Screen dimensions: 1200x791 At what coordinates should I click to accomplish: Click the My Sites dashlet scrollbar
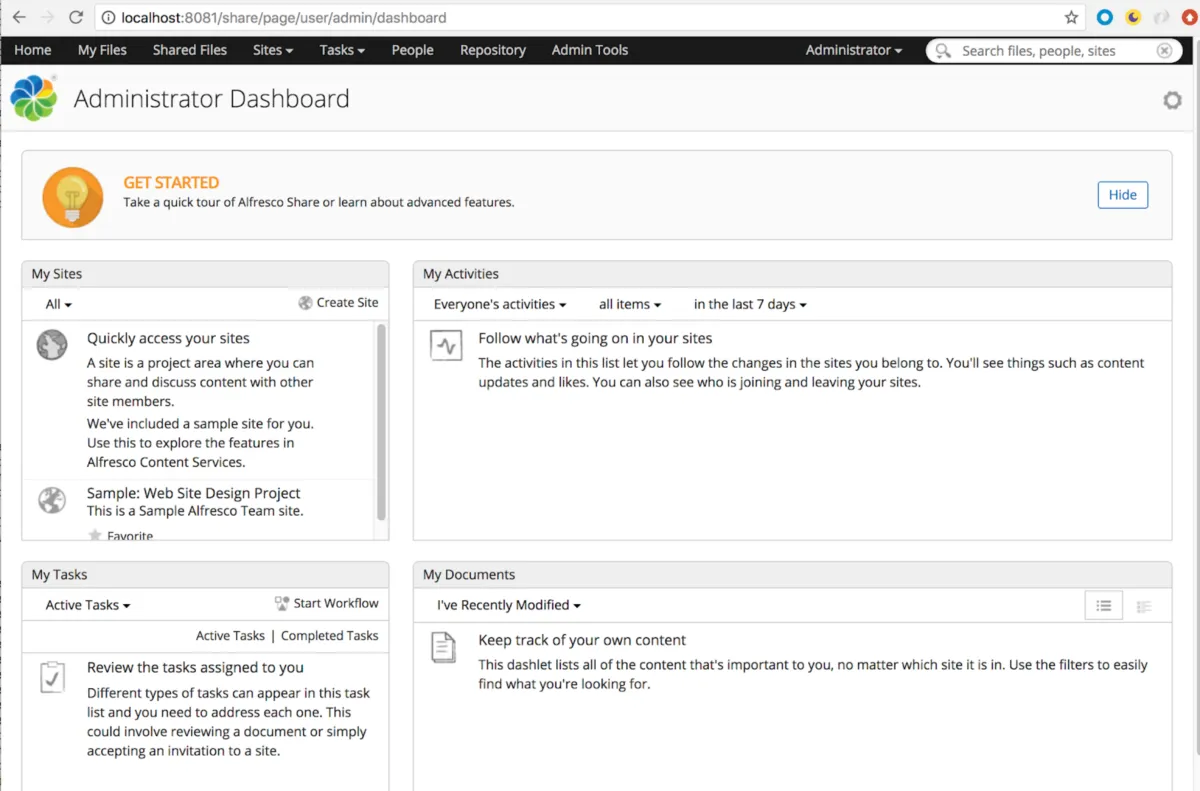(381, 422)
